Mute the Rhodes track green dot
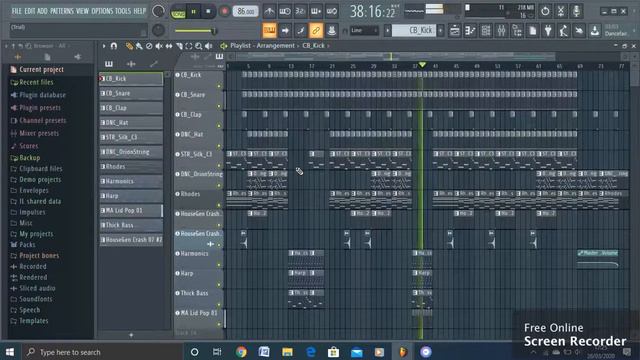640x360 pixels. [x=219, y=205]
